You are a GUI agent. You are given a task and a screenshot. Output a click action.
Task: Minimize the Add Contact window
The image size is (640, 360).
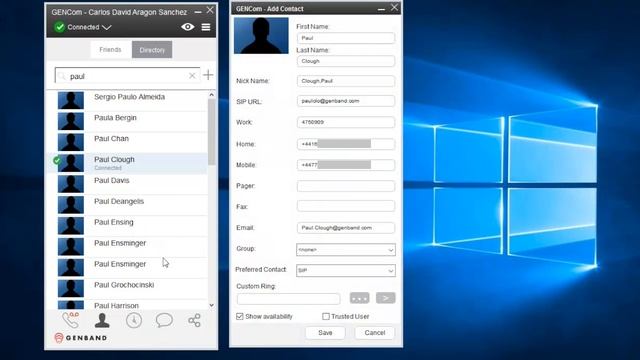[x=381, y=9]
